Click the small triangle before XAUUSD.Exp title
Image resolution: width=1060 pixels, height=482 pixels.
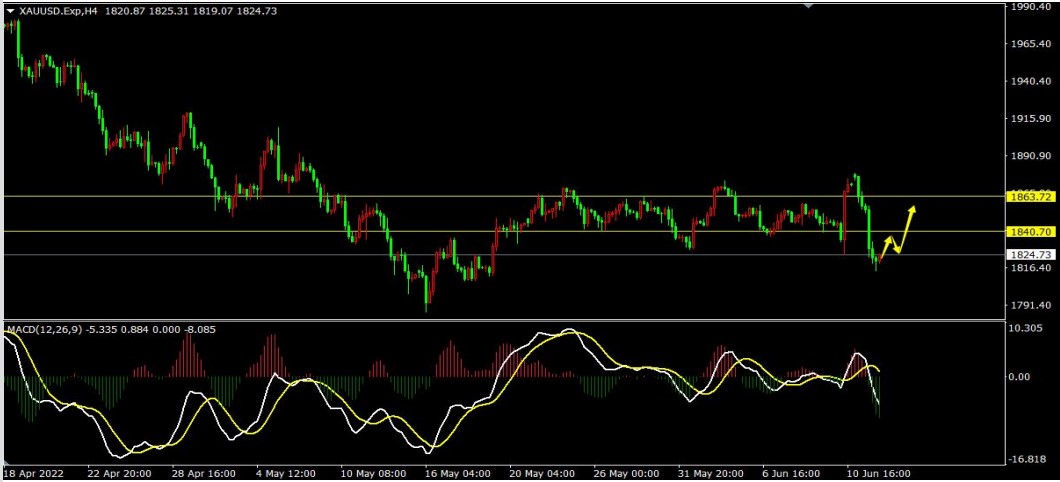click(x=11, y=11)
